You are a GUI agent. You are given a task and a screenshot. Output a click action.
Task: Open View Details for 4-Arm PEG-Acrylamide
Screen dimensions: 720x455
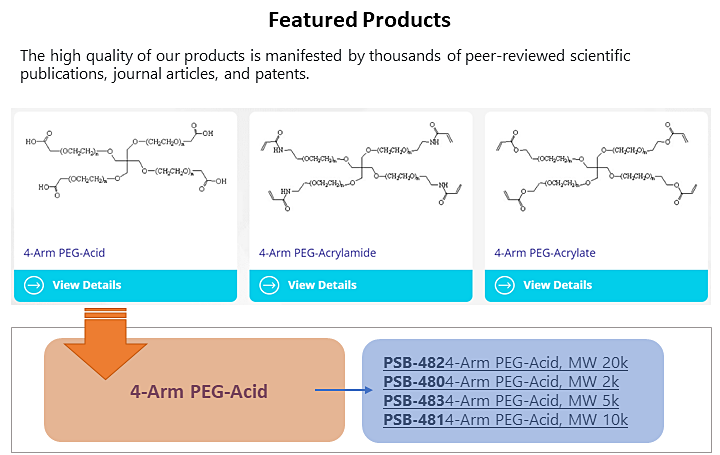click(x=361, y=286)
